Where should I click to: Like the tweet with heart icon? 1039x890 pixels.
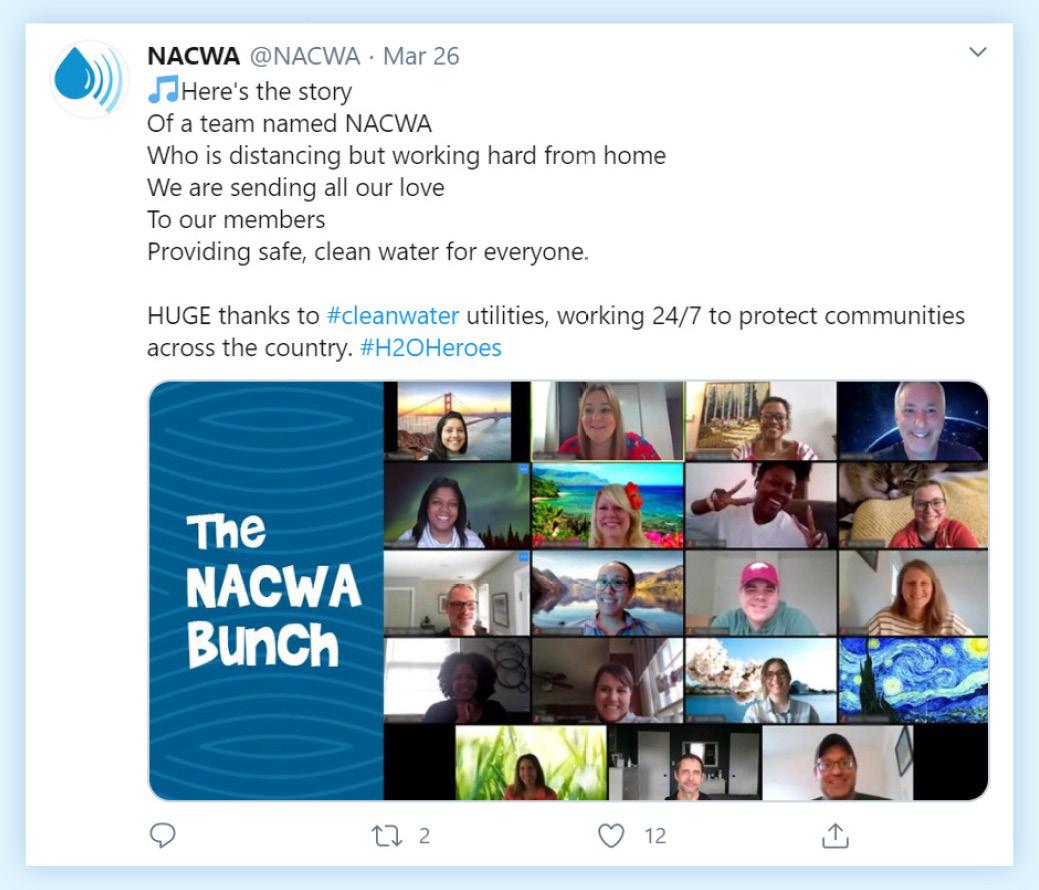point(611,836)
